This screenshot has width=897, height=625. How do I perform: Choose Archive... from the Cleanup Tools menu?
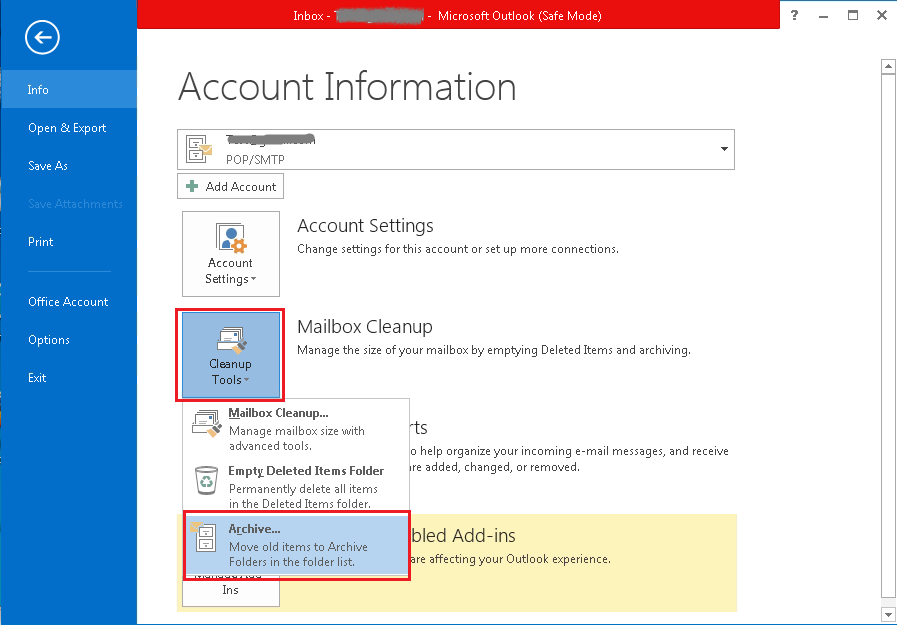pyautogui.click(x=296, y=545)
